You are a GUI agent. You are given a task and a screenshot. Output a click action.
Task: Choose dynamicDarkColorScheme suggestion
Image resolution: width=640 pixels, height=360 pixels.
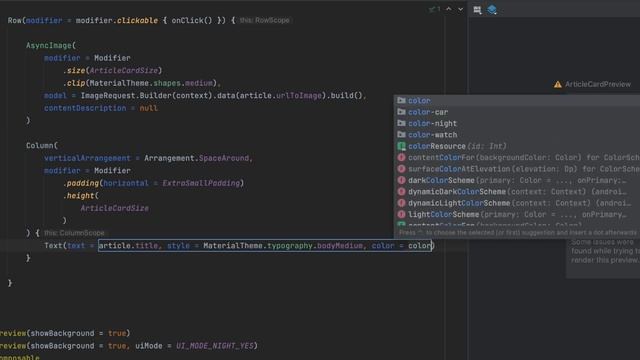[x=517, y=192]
